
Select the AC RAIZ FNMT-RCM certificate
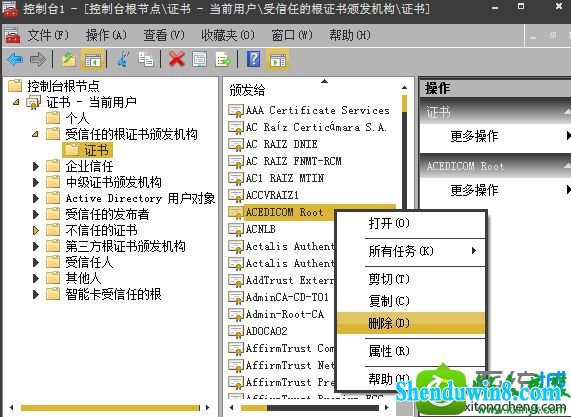tap(294, 161)
